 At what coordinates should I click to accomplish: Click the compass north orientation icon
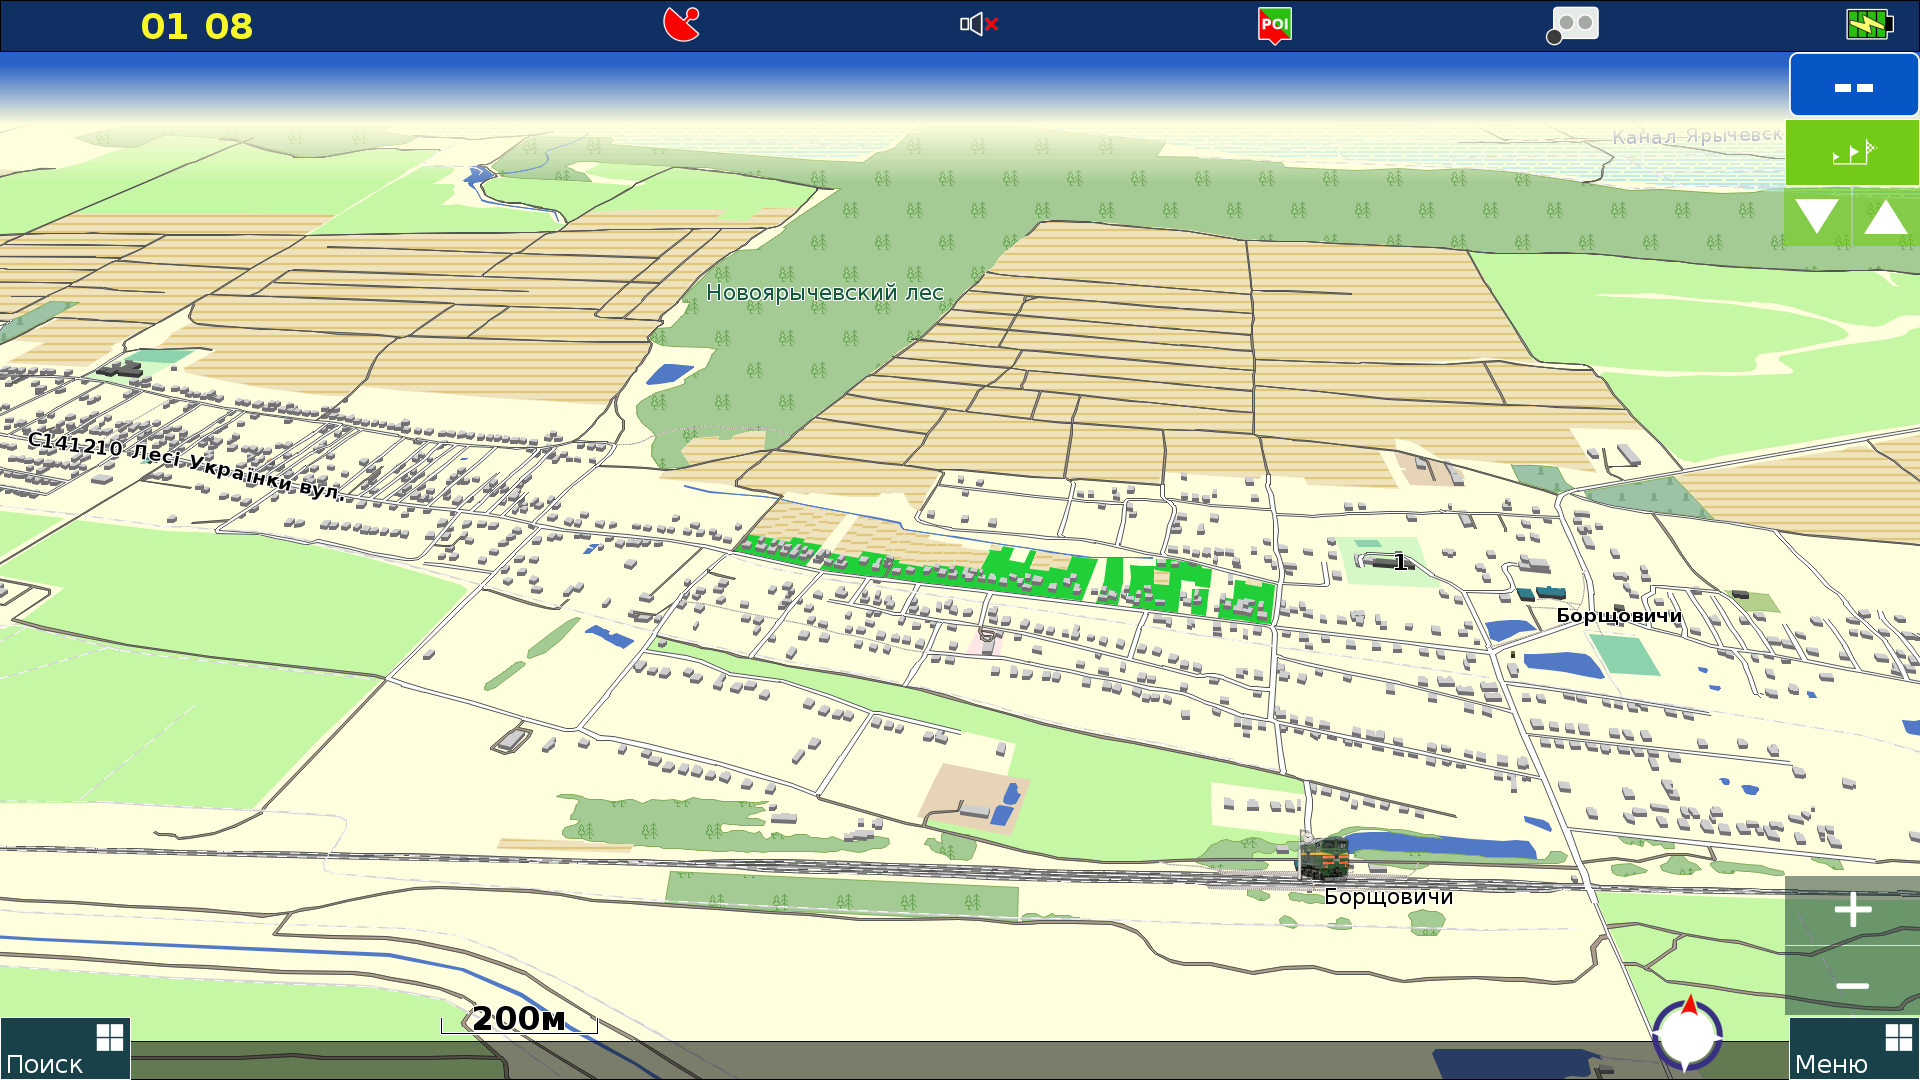pyautogui.click(x=1688, y=1034)
